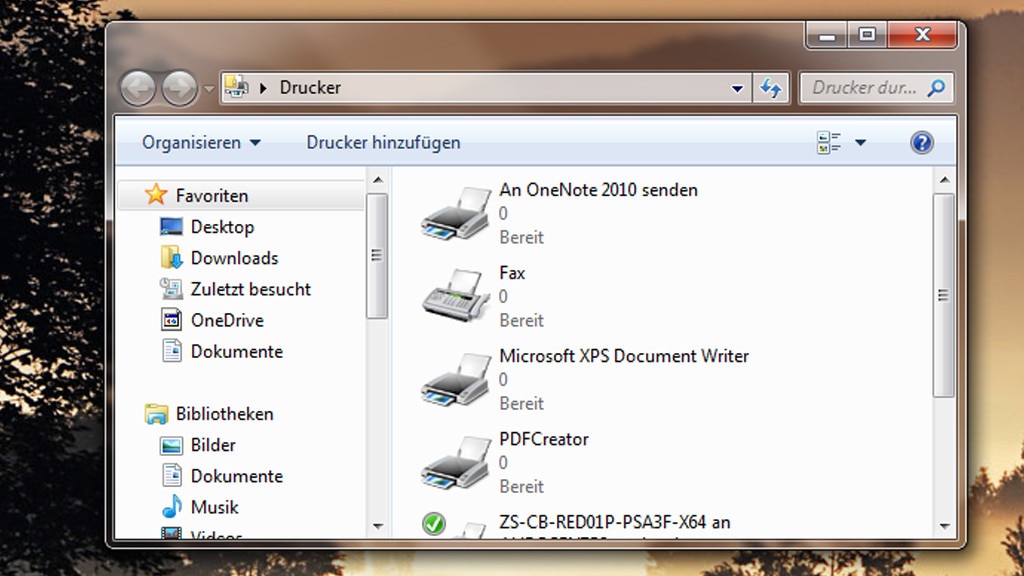Click the Fax machine icon

tap(456, 295)
